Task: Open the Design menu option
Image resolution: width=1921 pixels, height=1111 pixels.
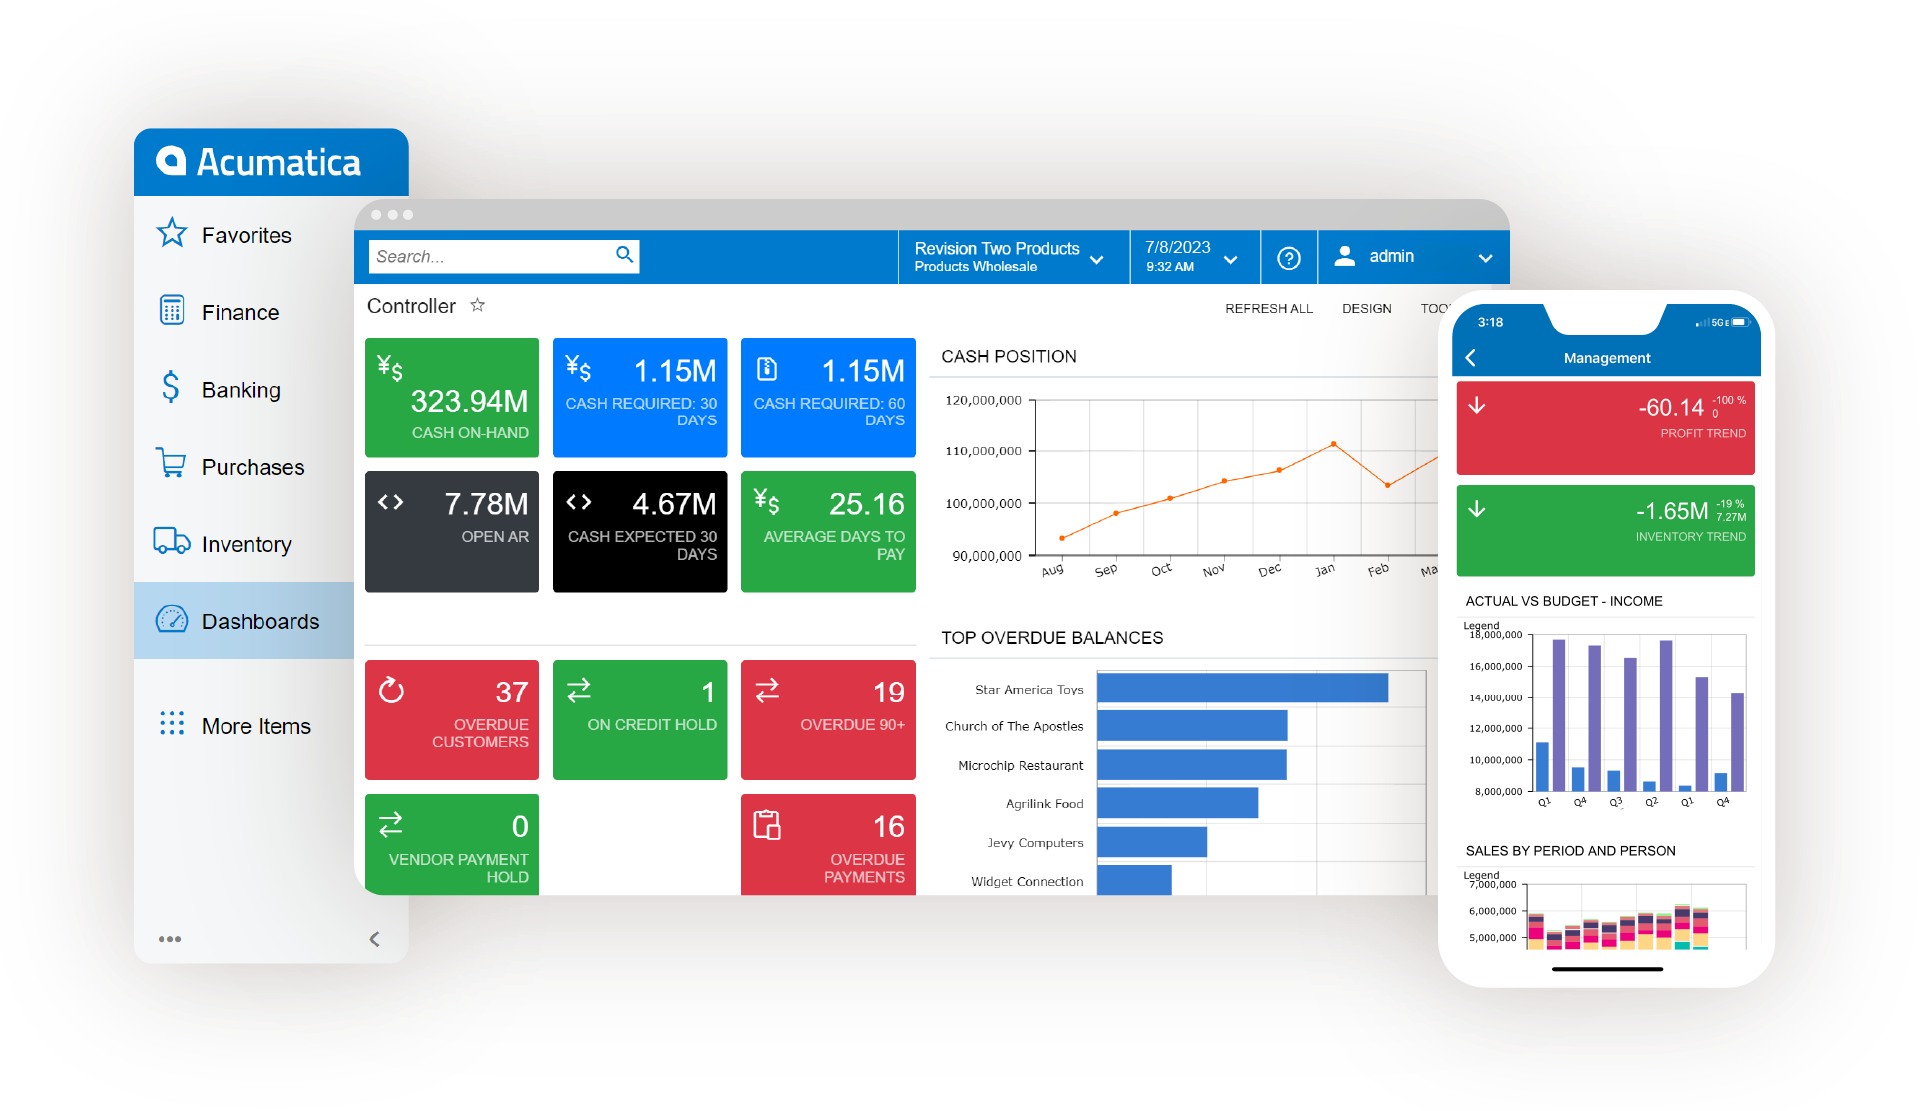Action: click(x=1366, y=308)
